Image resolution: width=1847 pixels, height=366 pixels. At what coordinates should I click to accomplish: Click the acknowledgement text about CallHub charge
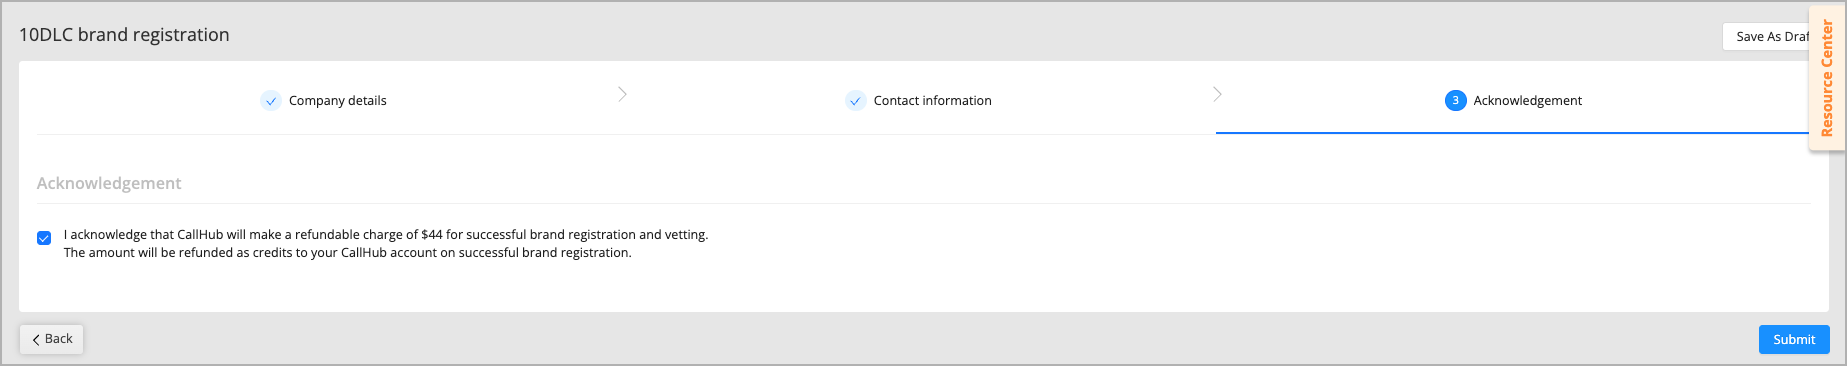click(x=386, y=235)
